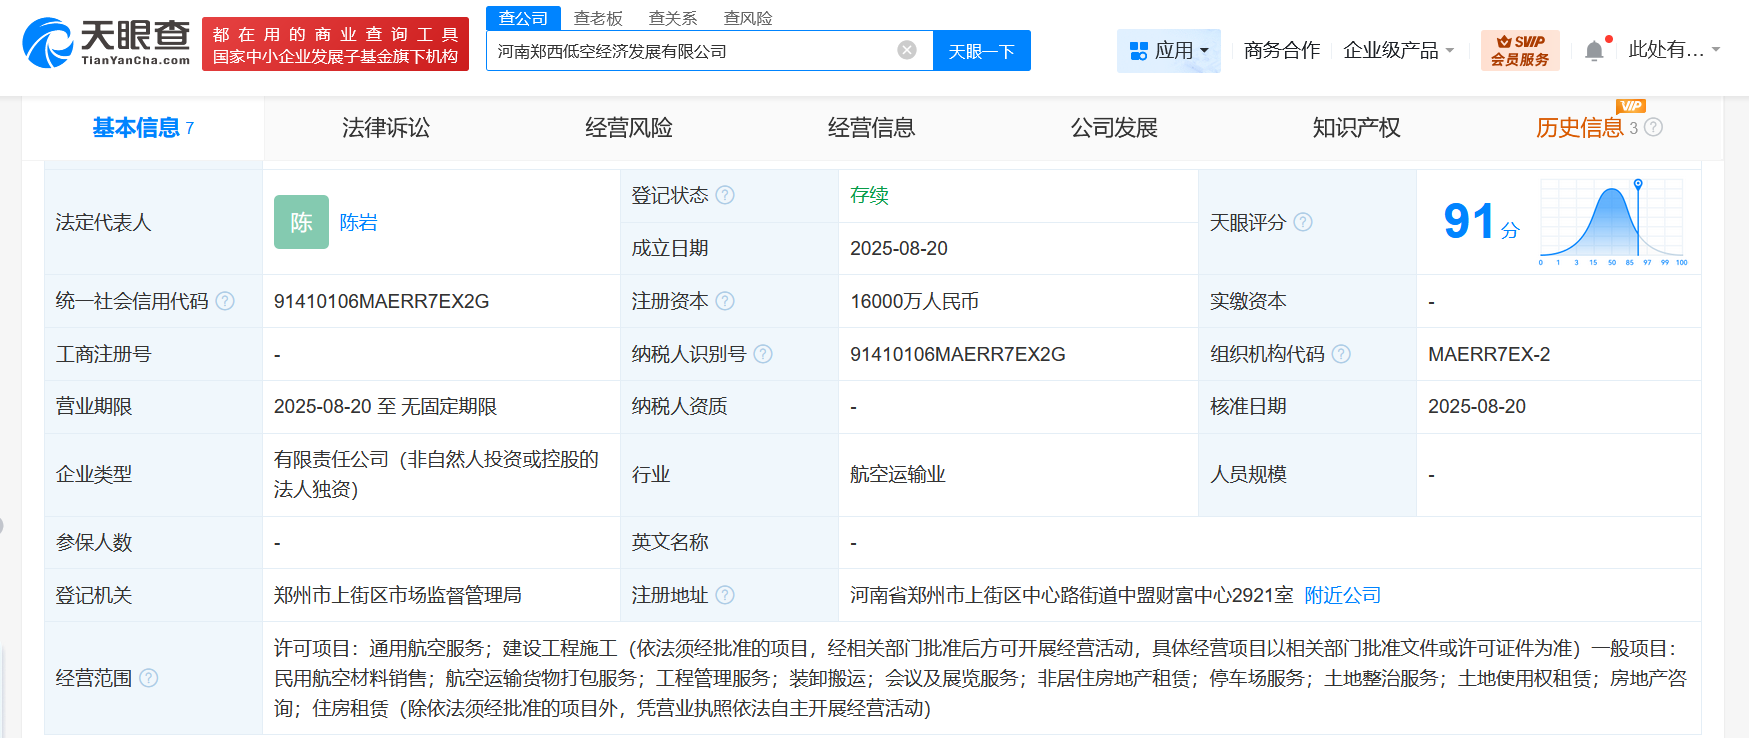Switch to the 法律诉讼 tab

(385, 128)
